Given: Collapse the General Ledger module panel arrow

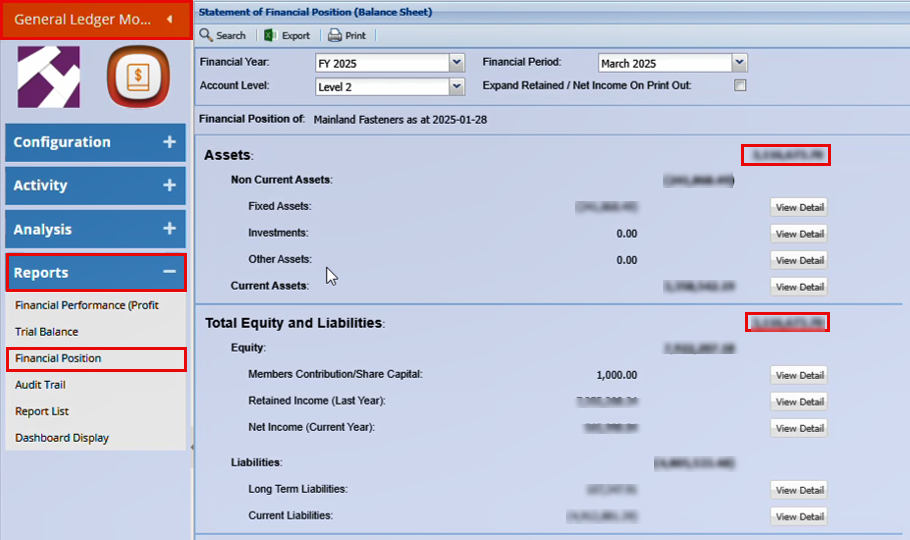Looking at the screenshot, I should click(169, 19).
